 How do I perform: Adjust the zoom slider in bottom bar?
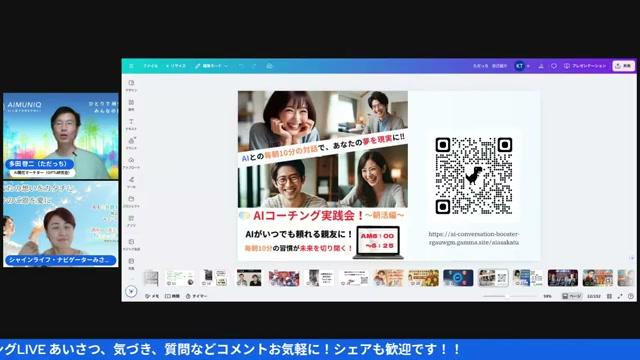pyautogui.click(x=509, y=296)
